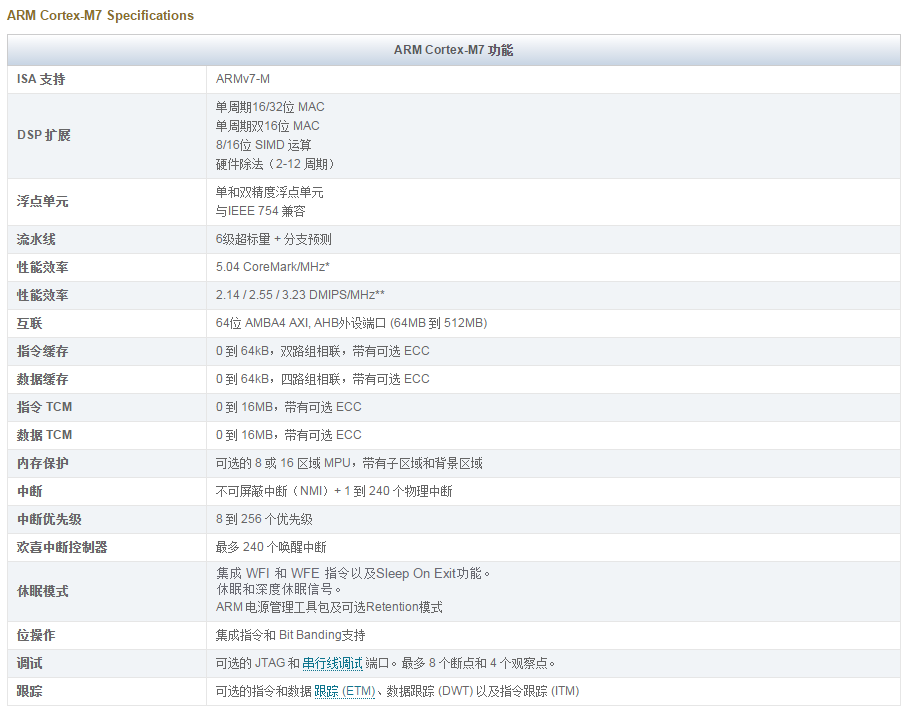Select the 互联 row label
The width and height of the screenshot is (920, 715).
pos(29,324)
